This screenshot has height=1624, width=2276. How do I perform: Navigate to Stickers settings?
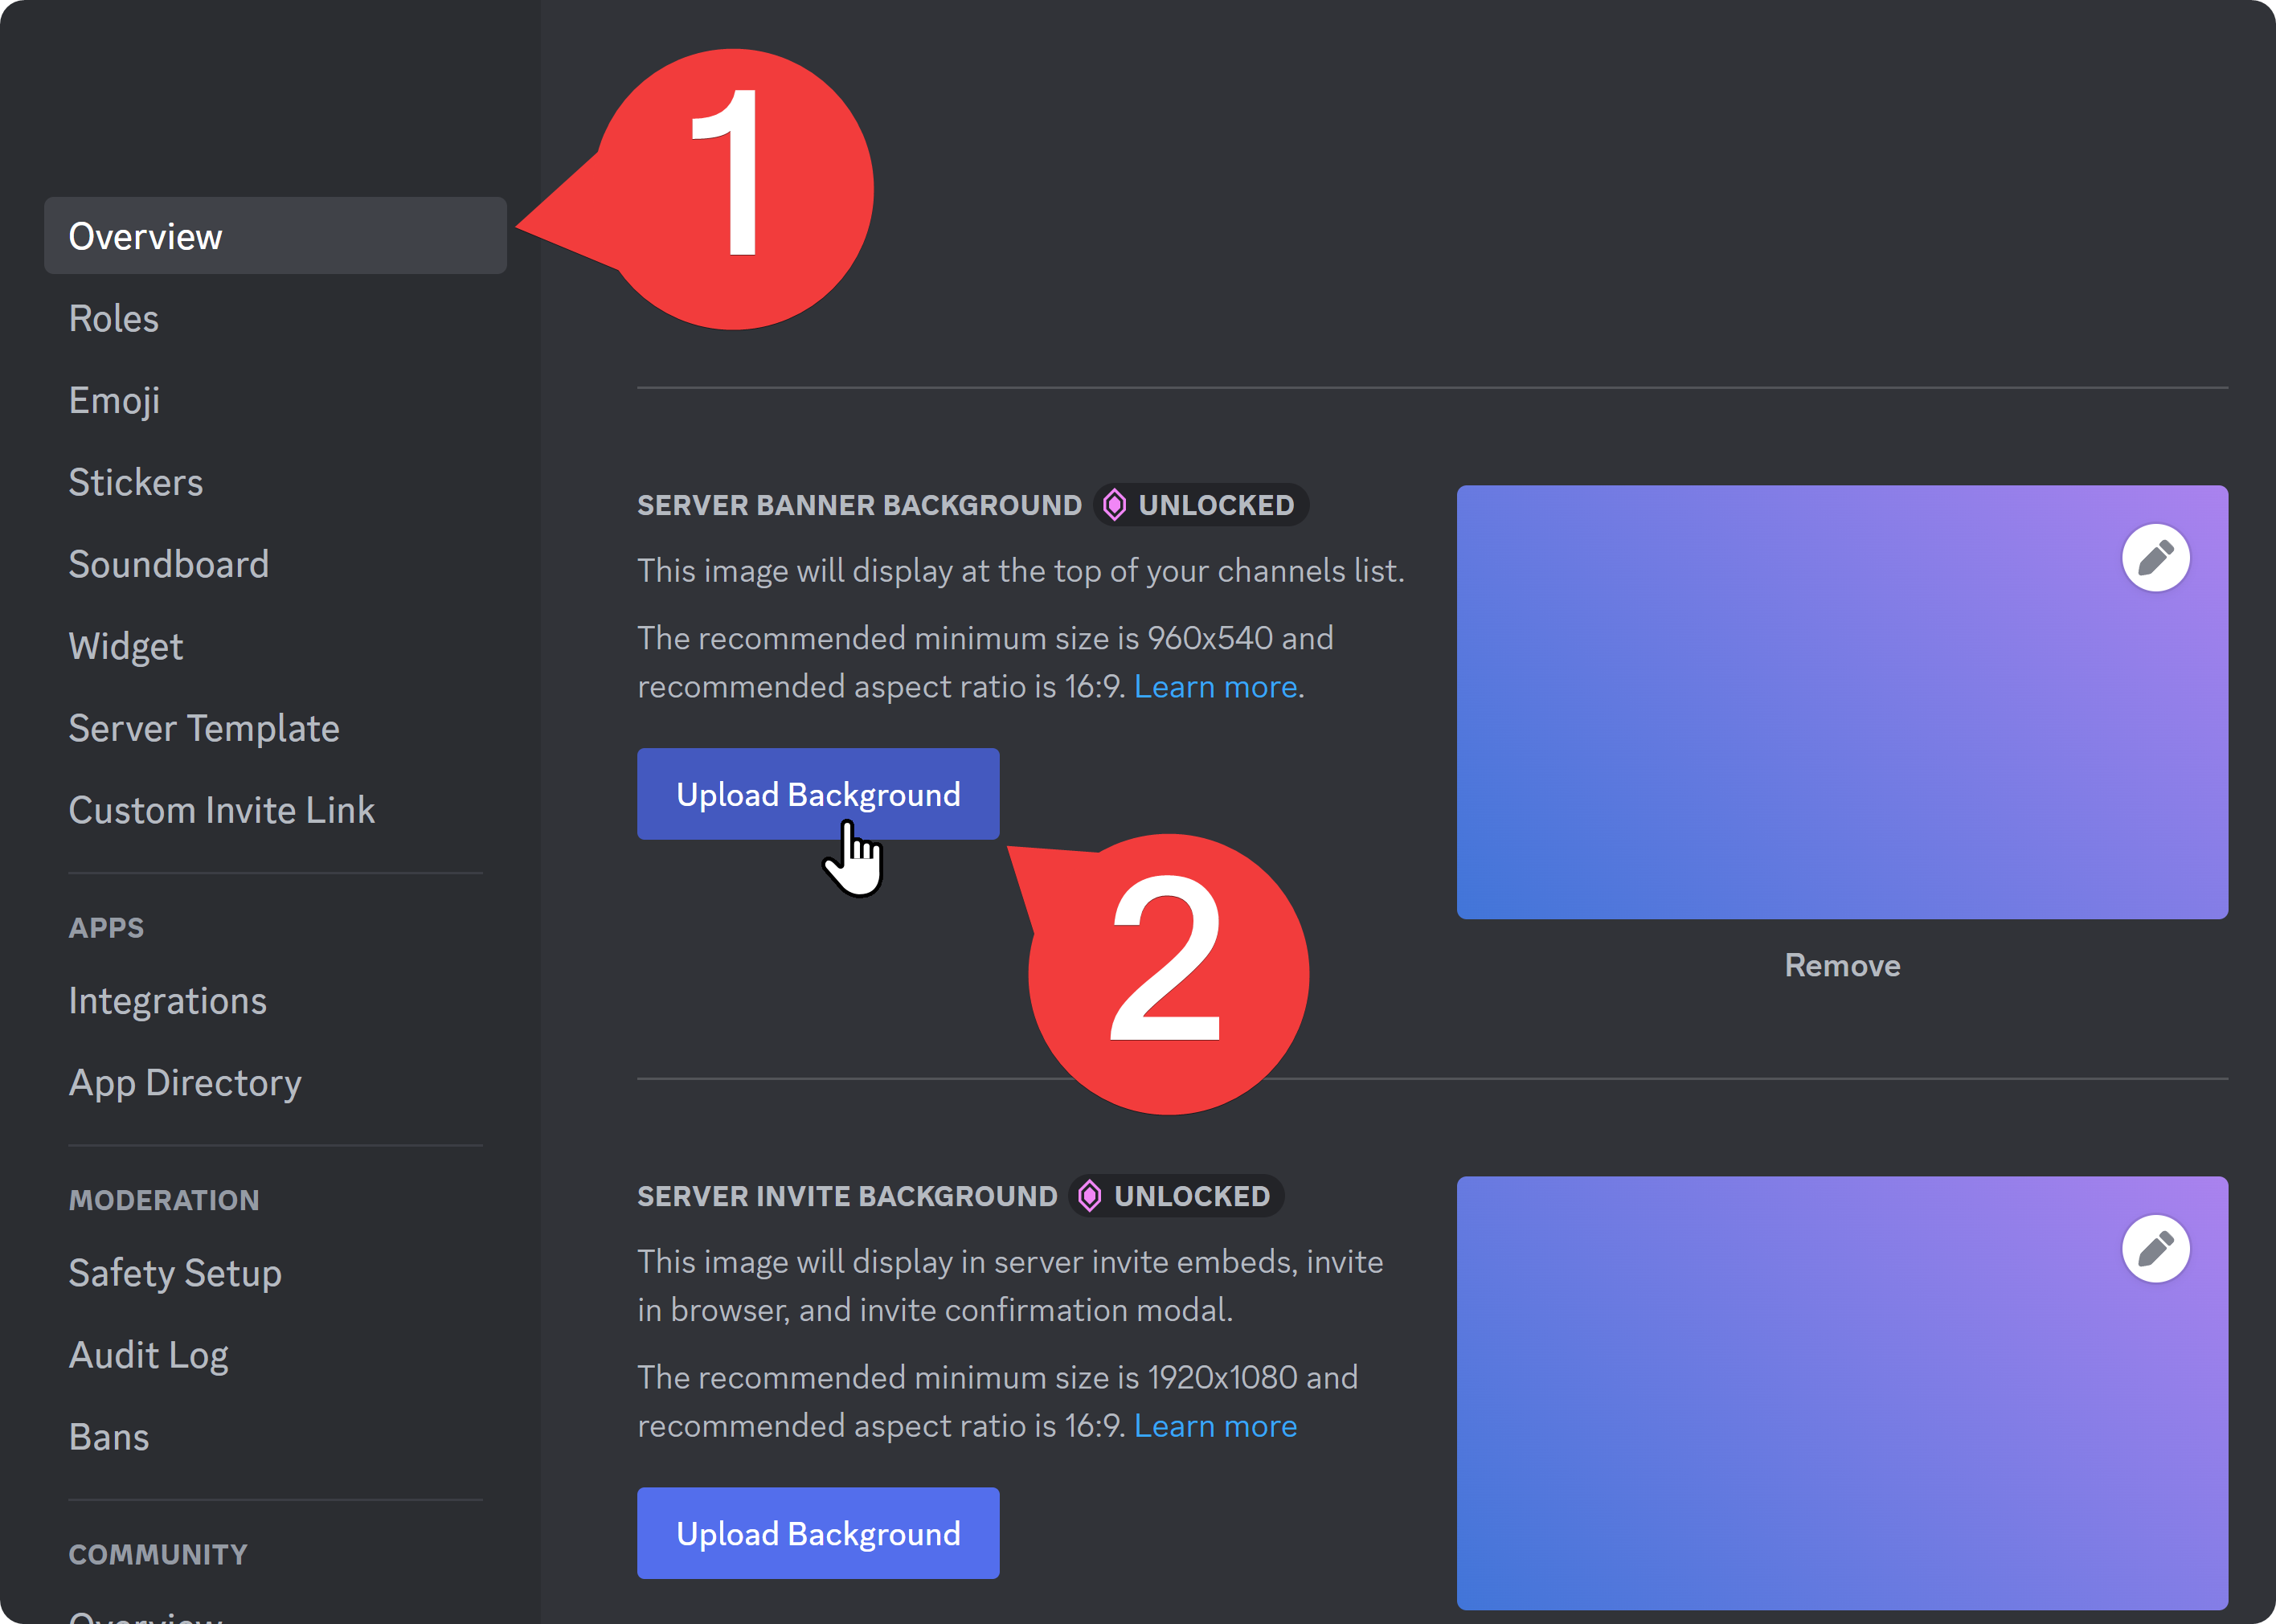tap(135, 482)
